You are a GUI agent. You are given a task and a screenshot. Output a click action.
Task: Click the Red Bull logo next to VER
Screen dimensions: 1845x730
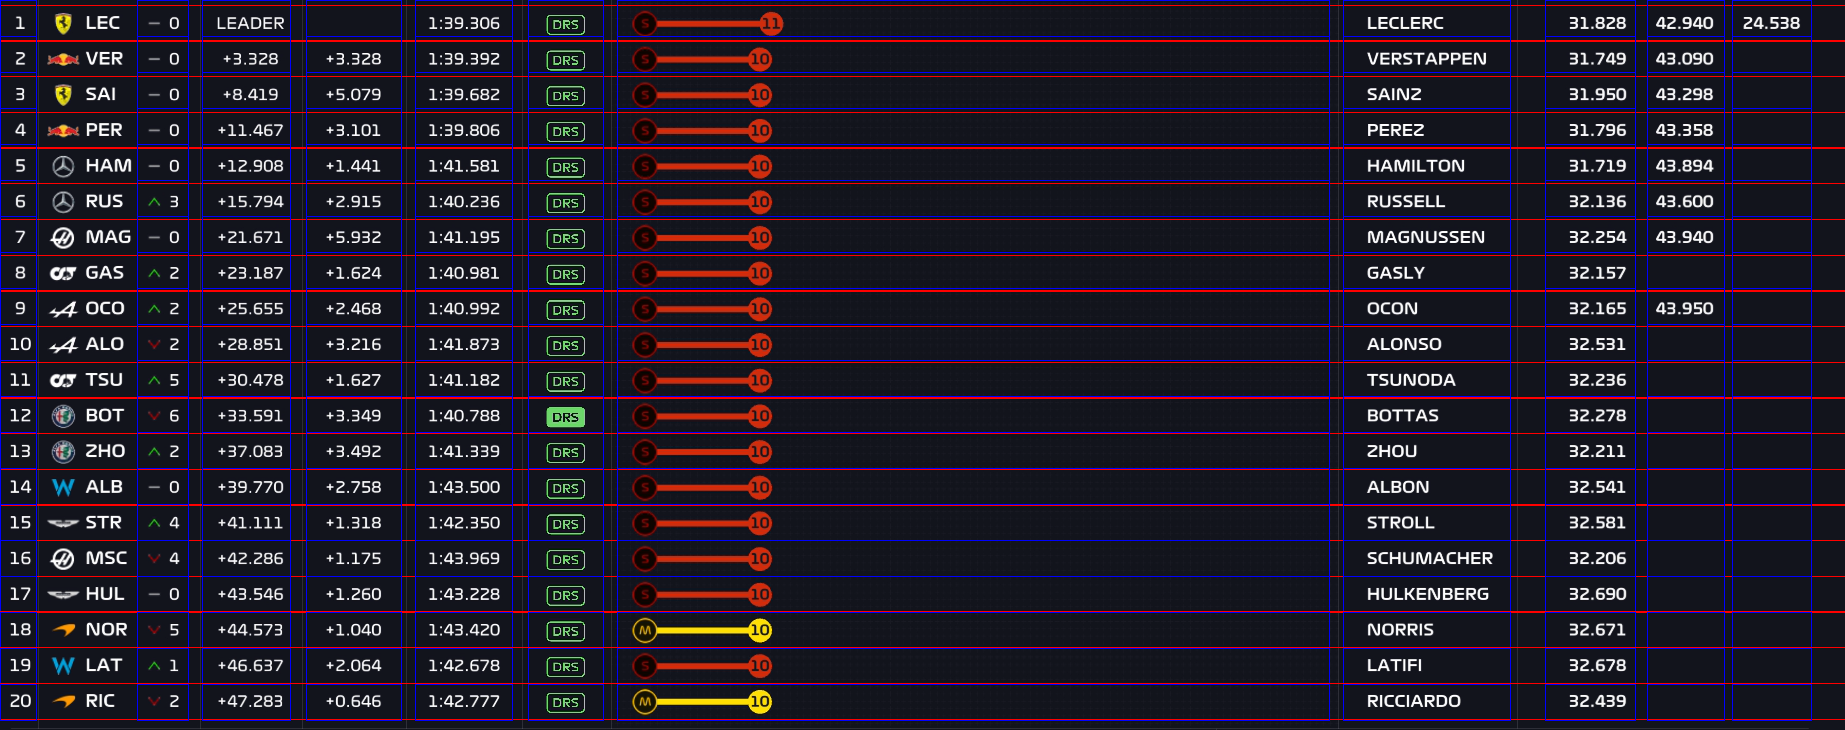(x=63, y=59)
